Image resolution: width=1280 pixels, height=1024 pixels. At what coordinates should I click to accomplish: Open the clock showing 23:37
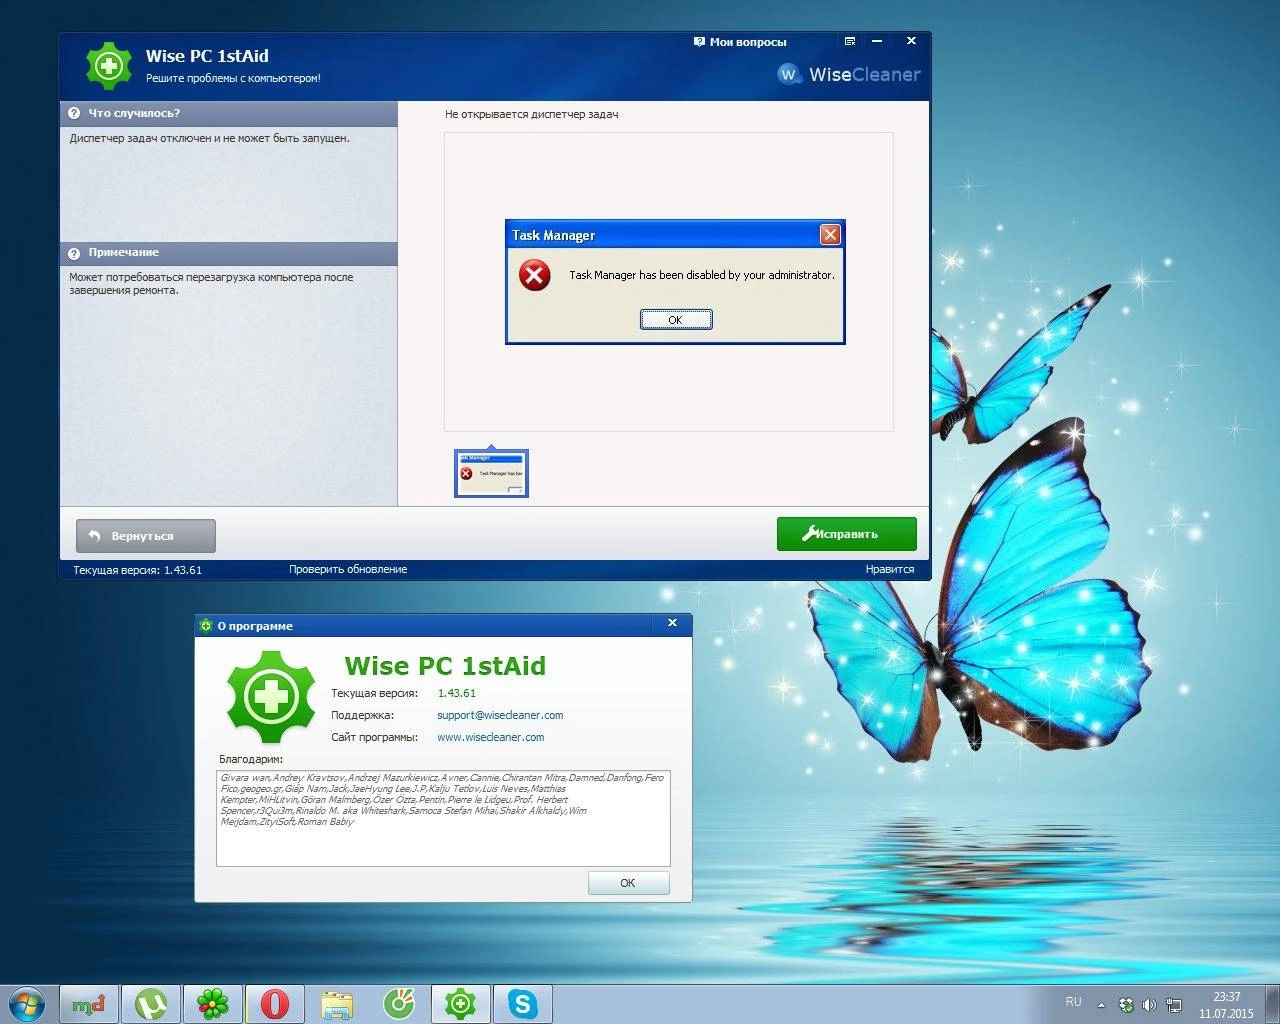point(1226,1004)
